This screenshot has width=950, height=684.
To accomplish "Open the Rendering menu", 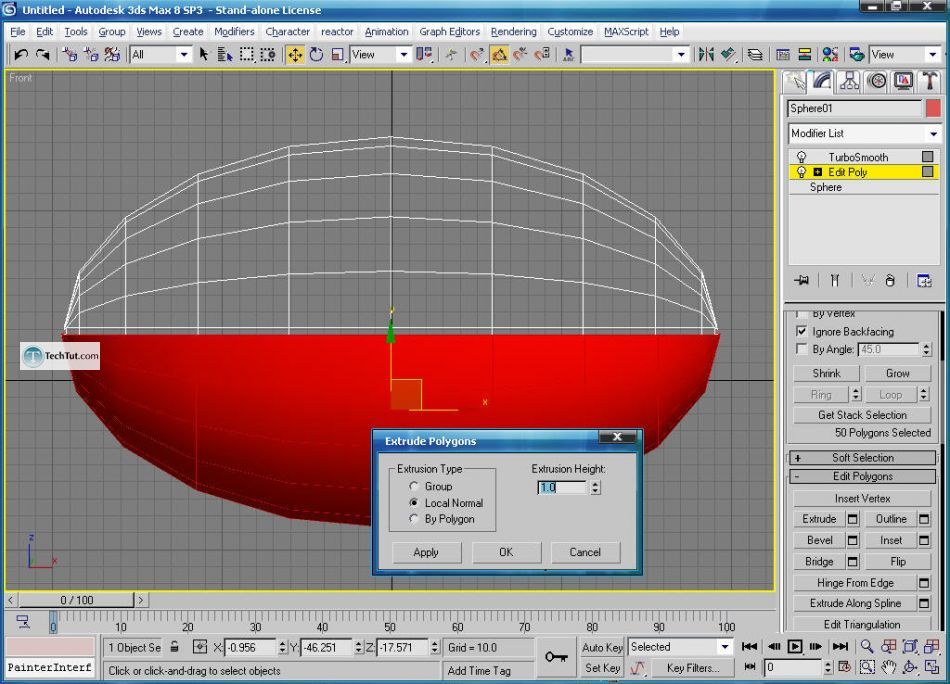I will tap(513, 32).
